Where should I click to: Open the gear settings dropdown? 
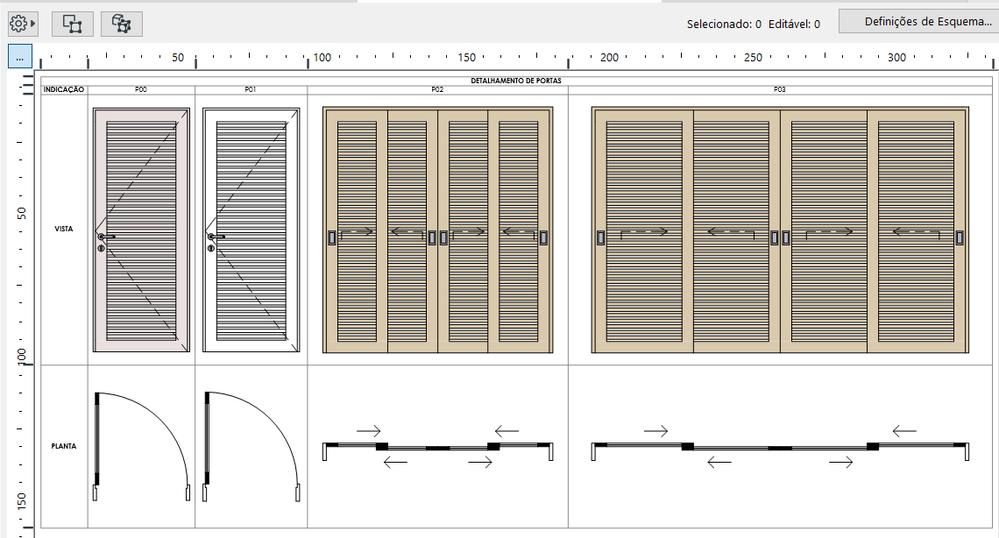tap(22, 24)
